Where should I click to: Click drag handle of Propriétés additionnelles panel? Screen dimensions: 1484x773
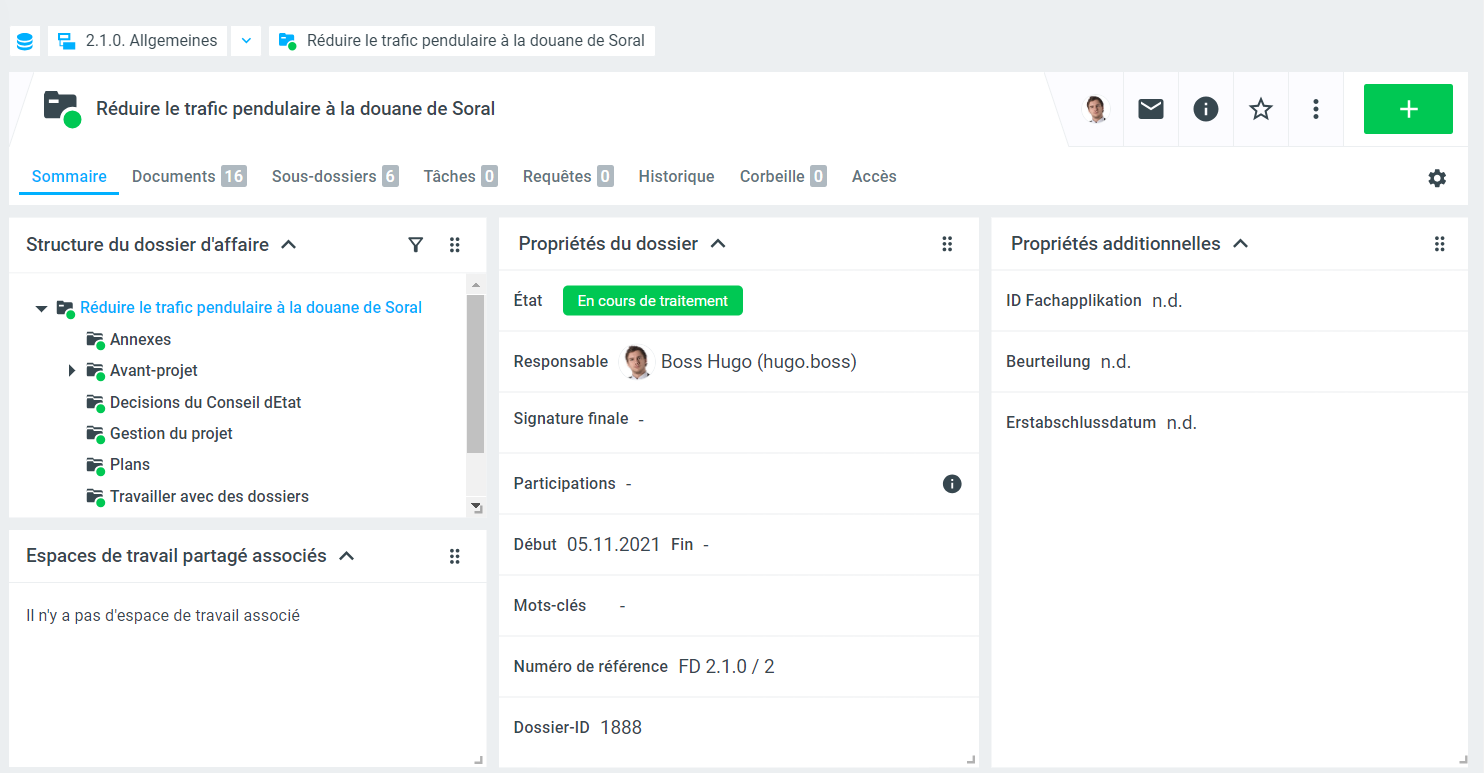(x=1440, y=244)
